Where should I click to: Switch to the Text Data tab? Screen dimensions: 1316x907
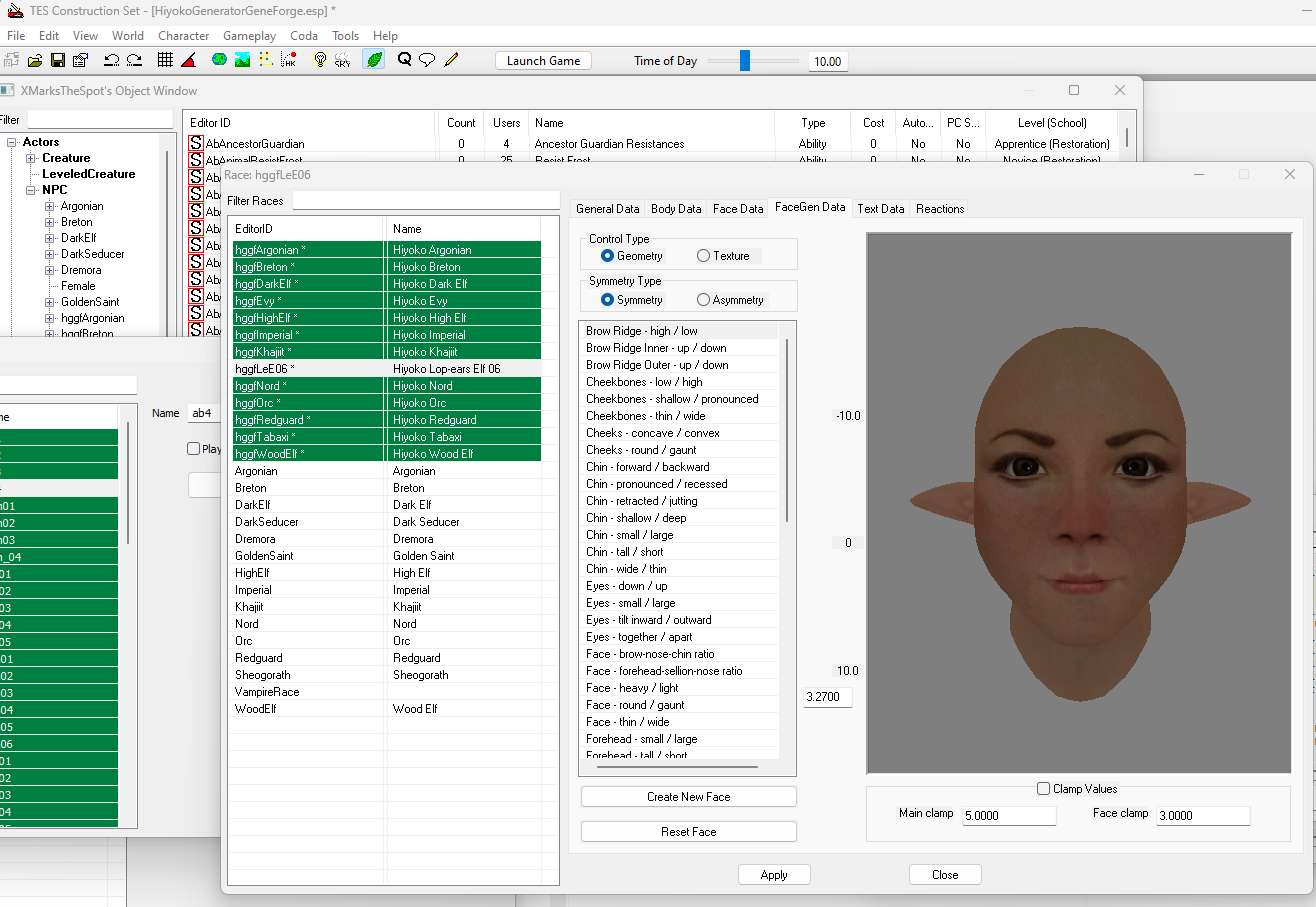pyautogui.click(x=881, y=209)
